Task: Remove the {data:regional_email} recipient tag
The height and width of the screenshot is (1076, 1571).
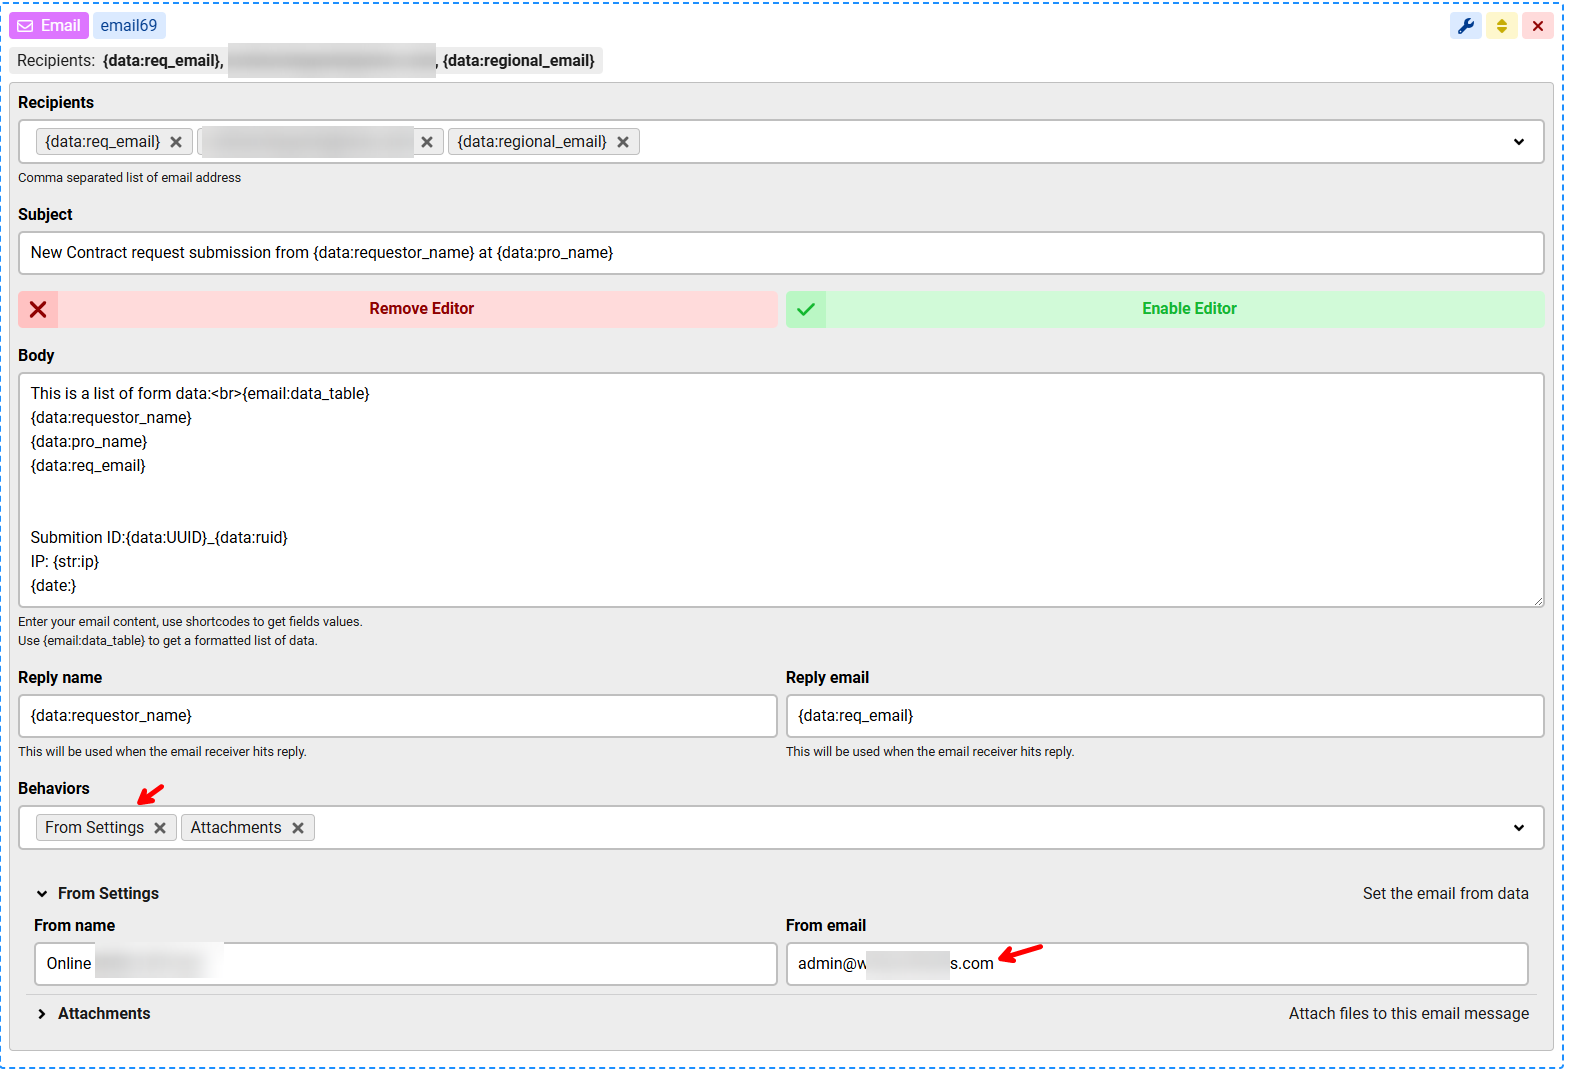Action: 623,142
